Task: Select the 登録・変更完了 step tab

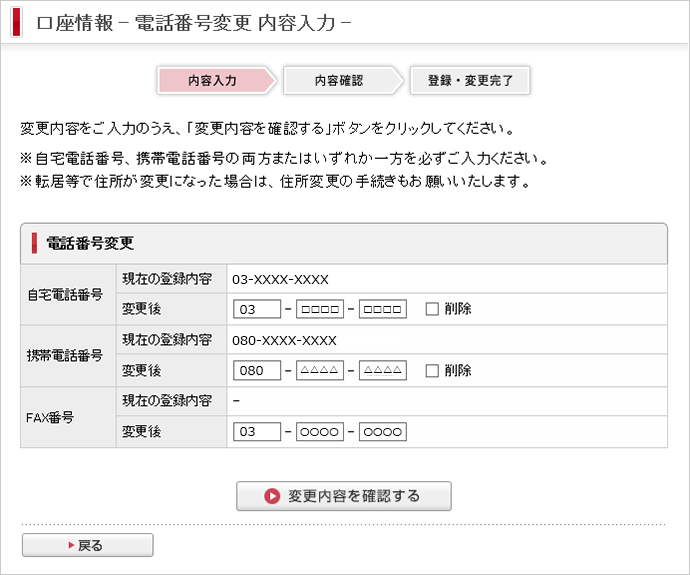Action: click(x=470, y=80)
